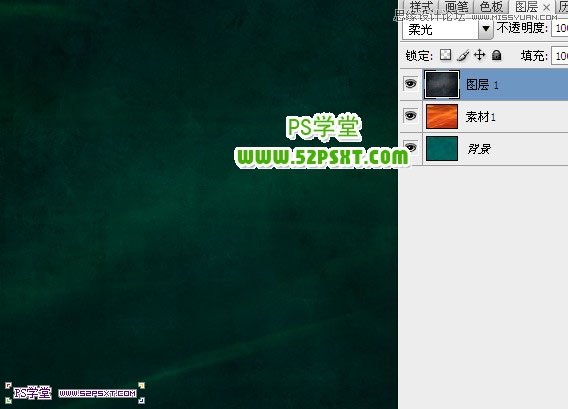568x409 pixels.
Task: Select the 素材1 layer name
Action: [480, 117]
